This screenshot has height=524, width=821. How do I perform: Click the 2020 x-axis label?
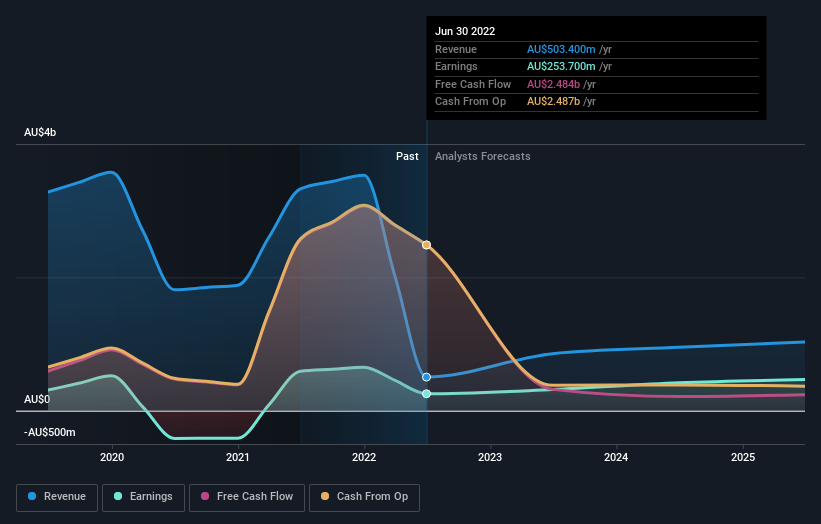point(112,458)
